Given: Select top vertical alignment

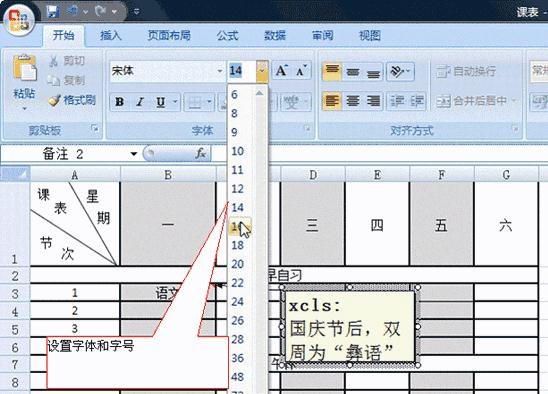Looking at the screenshot, I should coord(331,71).
